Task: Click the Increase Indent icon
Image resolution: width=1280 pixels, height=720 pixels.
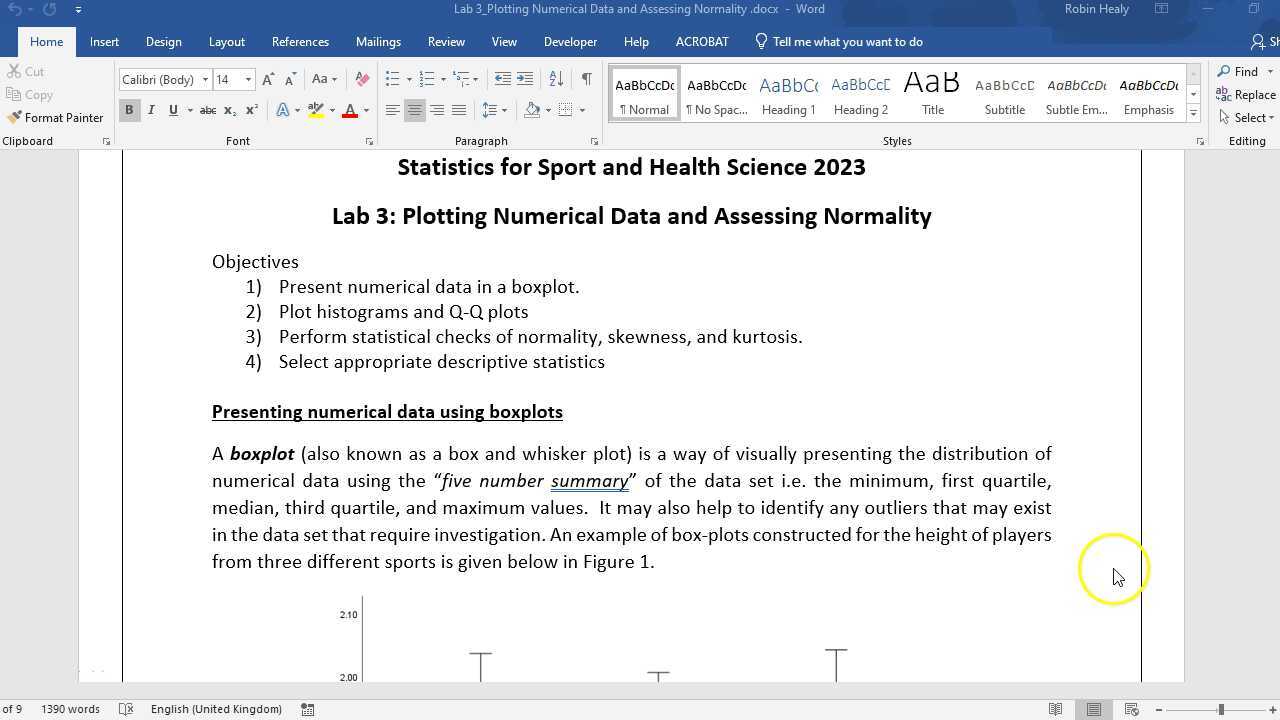Action: pyautogui.click(x=525, y=79)
